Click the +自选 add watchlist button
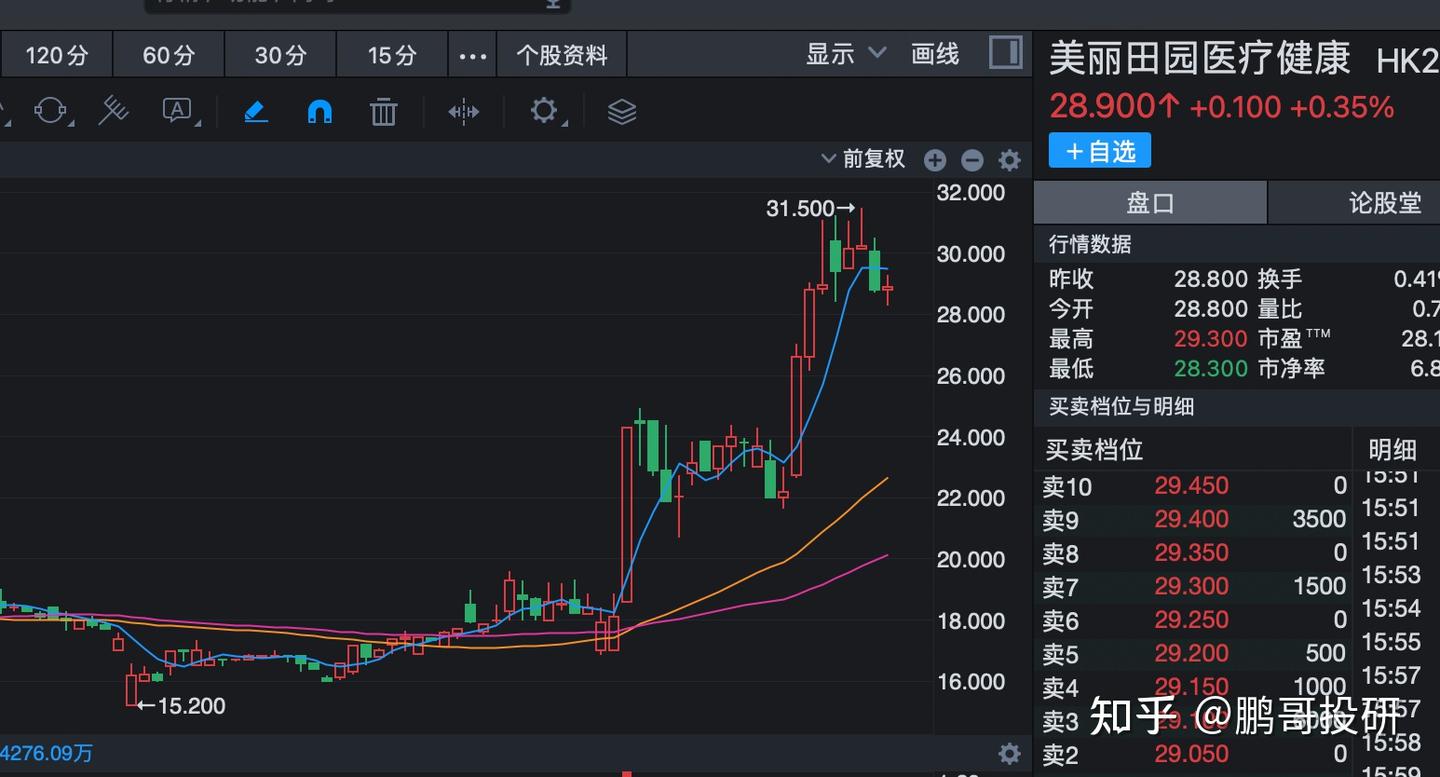The width and height of the screenshot is (1440, 777). (x=1099, y=150)
